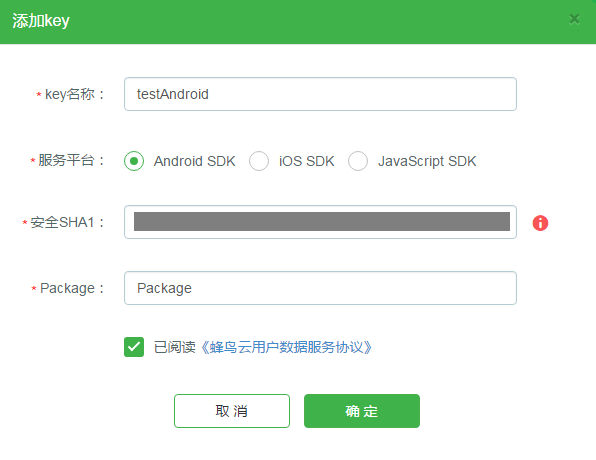
Task: Click the red info icon beside 安全SHA1
Action: tap(540, 223)
